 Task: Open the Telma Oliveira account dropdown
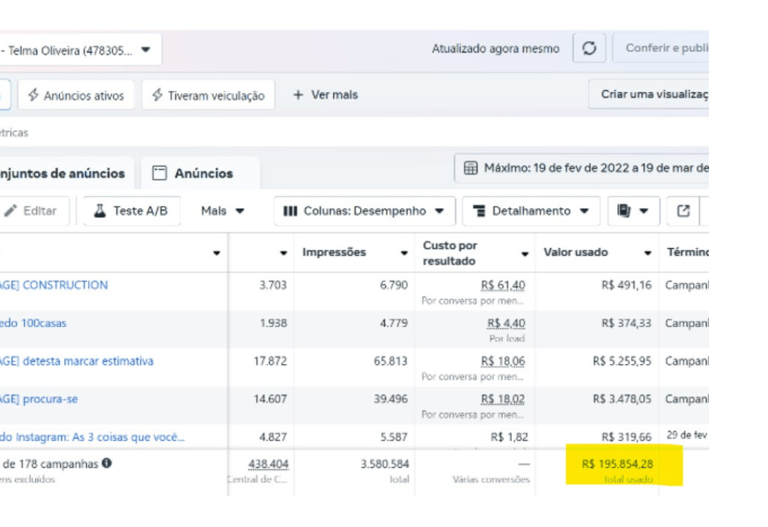[x=80, y=49]
